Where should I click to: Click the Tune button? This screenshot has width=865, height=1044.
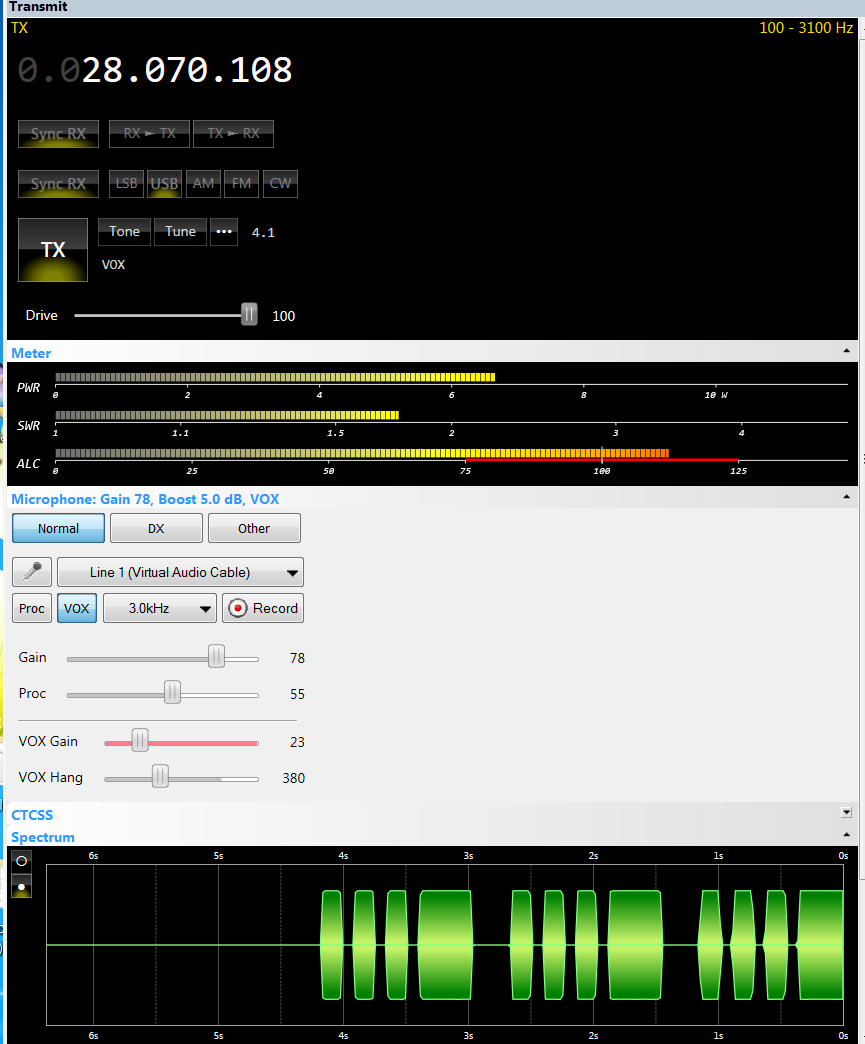pos(180,232)
